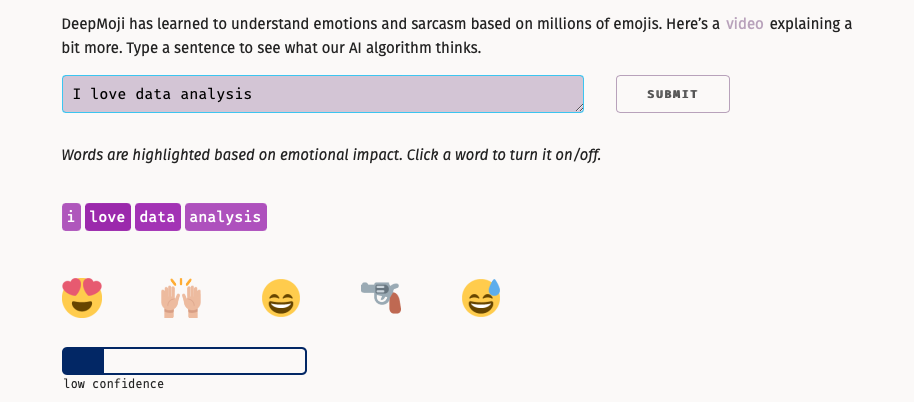Click the filled dark part of confidence bar
Screen dimensions: 914x402
pyautogui.click(x=83, y=361)
